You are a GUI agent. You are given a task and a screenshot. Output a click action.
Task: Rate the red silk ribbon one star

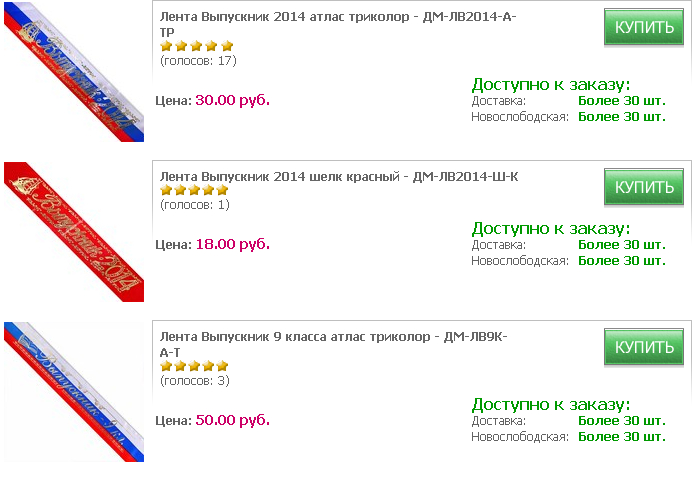point(166,190)
